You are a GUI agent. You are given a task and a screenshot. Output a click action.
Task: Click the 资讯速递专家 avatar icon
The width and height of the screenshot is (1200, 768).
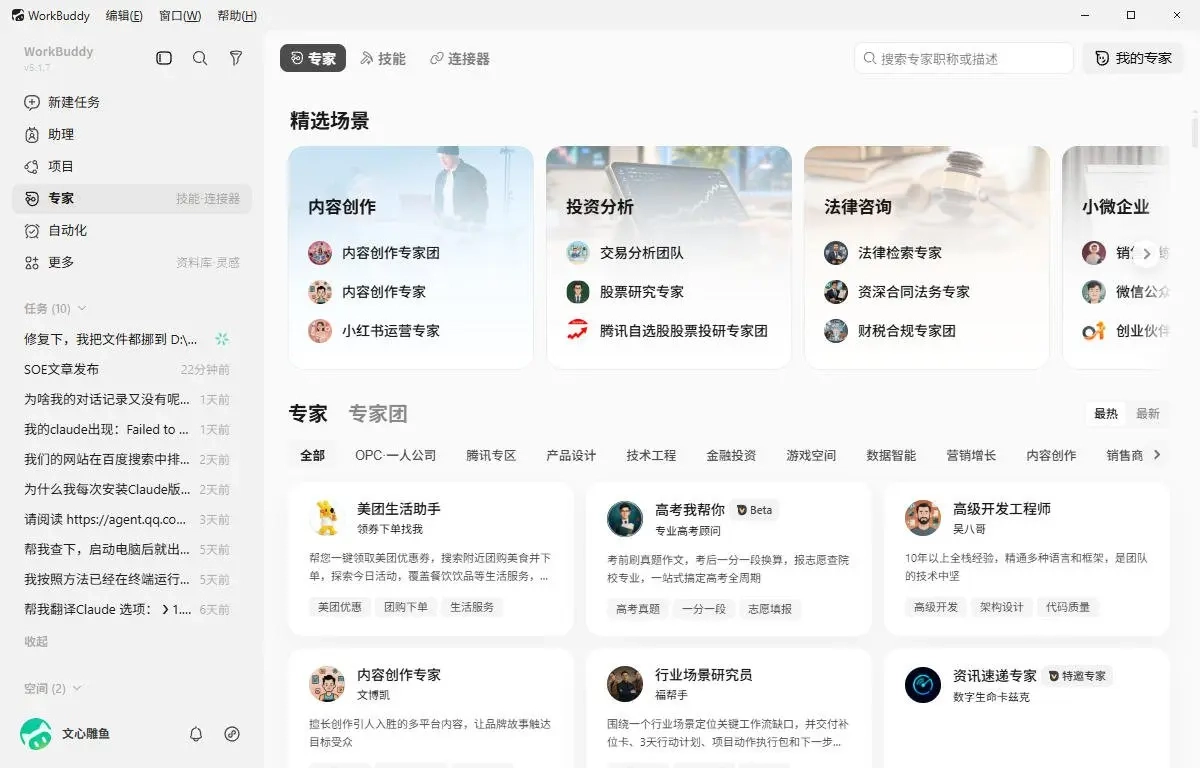pos(923,684)
